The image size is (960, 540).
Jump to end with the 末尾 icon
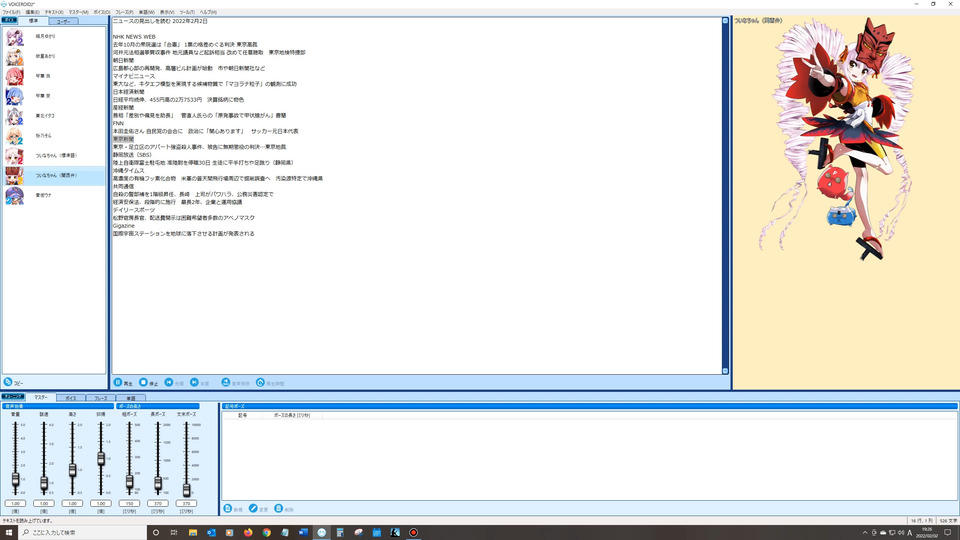[x=194, y=382]
